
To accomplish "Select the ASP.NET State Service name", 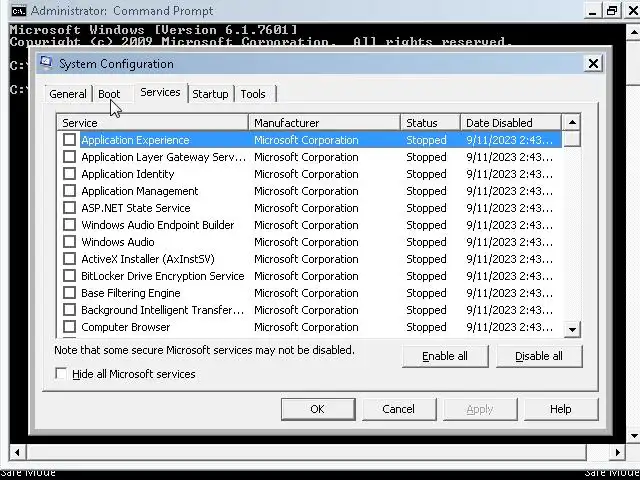I will point(136,208).
